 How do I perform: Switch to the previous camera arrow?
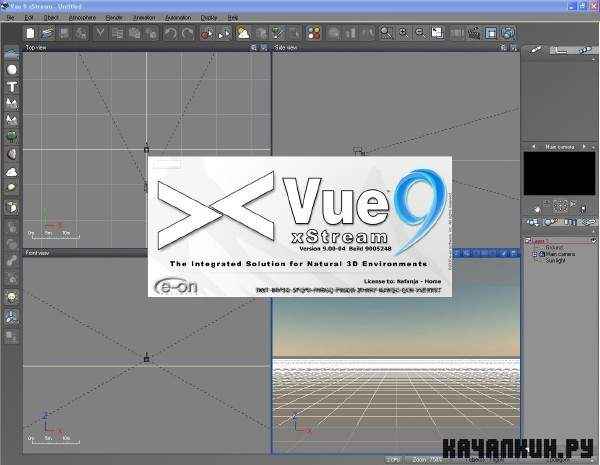533,147
